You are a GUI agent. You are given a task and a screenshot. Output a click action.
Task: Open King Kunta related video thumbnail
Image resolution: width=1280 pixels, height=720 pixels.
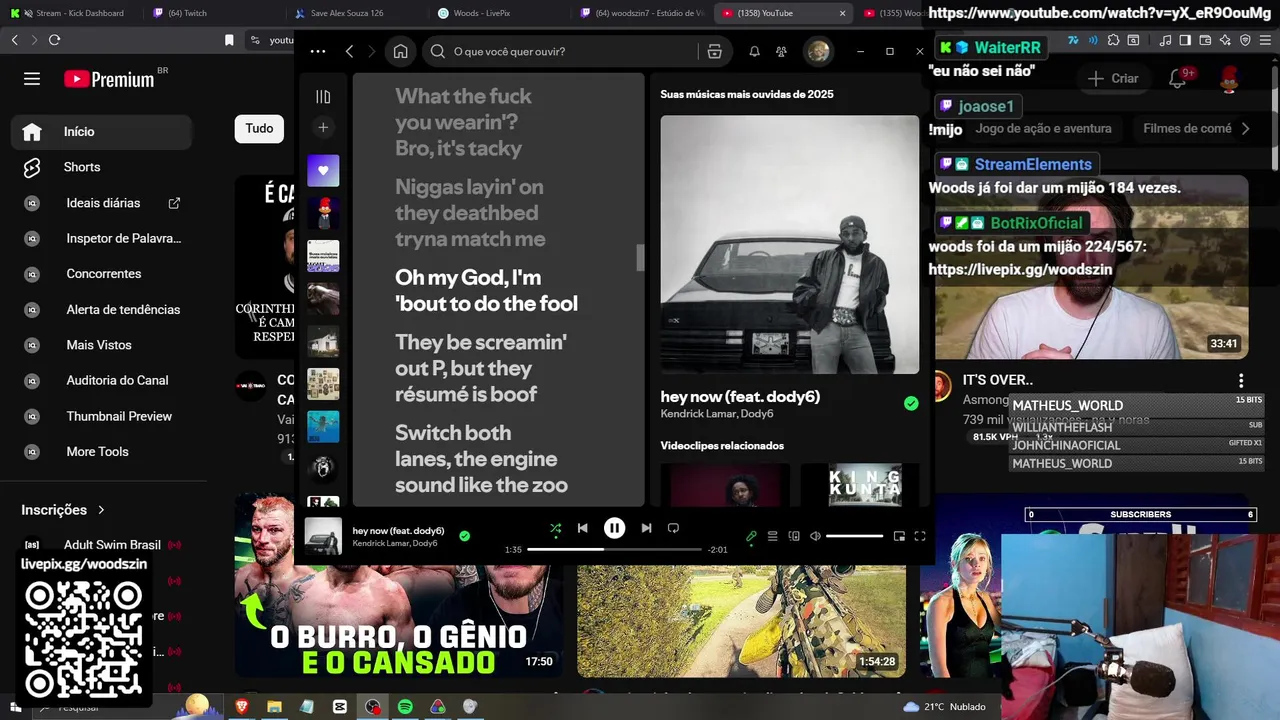coord(860,484)
